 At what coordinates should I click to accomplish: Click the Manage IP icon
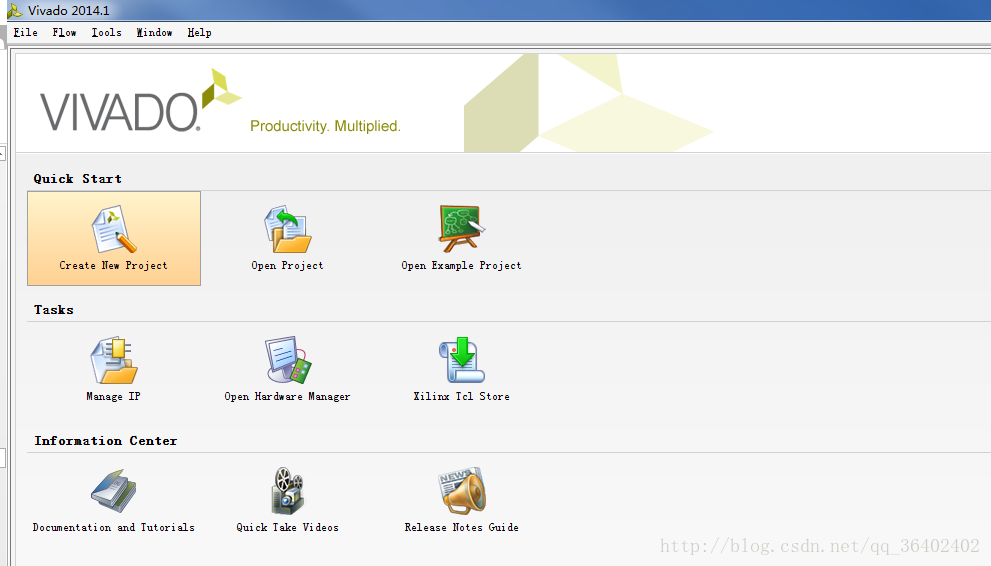pyautogui.click(x=114, y=360)
